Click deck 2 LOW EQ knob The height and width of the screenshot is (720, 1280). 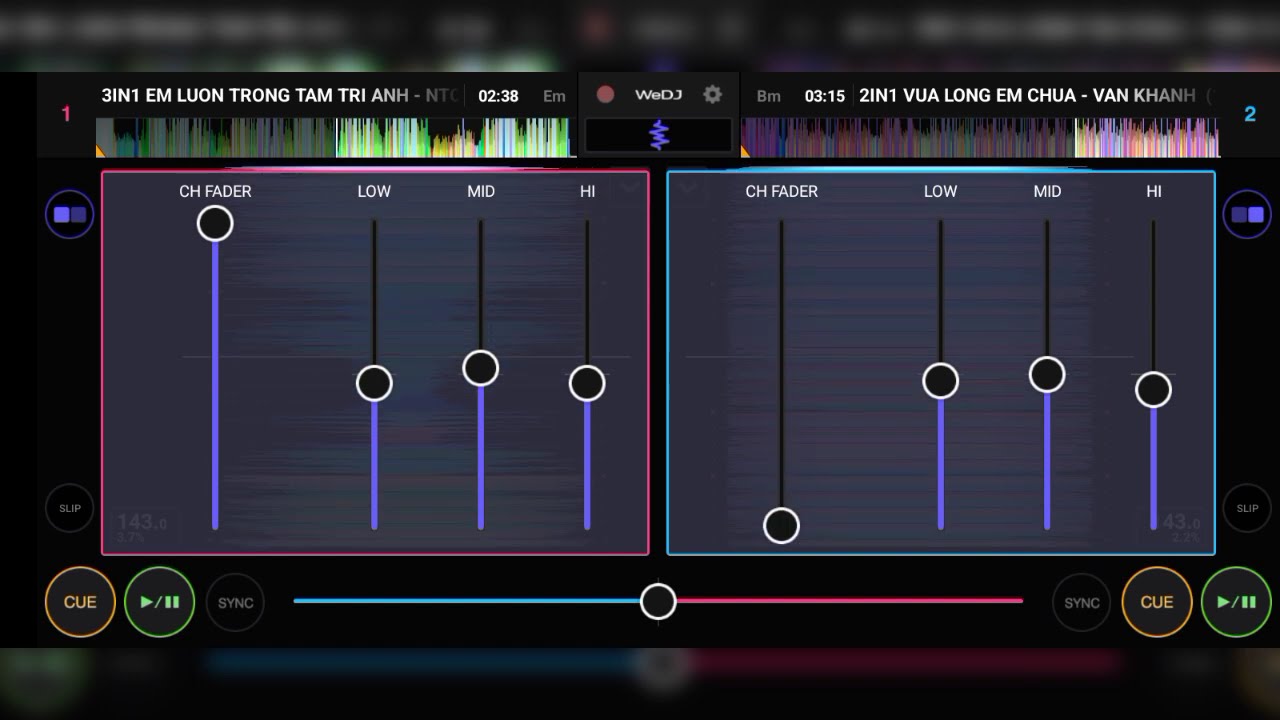(x=940, y=381)
